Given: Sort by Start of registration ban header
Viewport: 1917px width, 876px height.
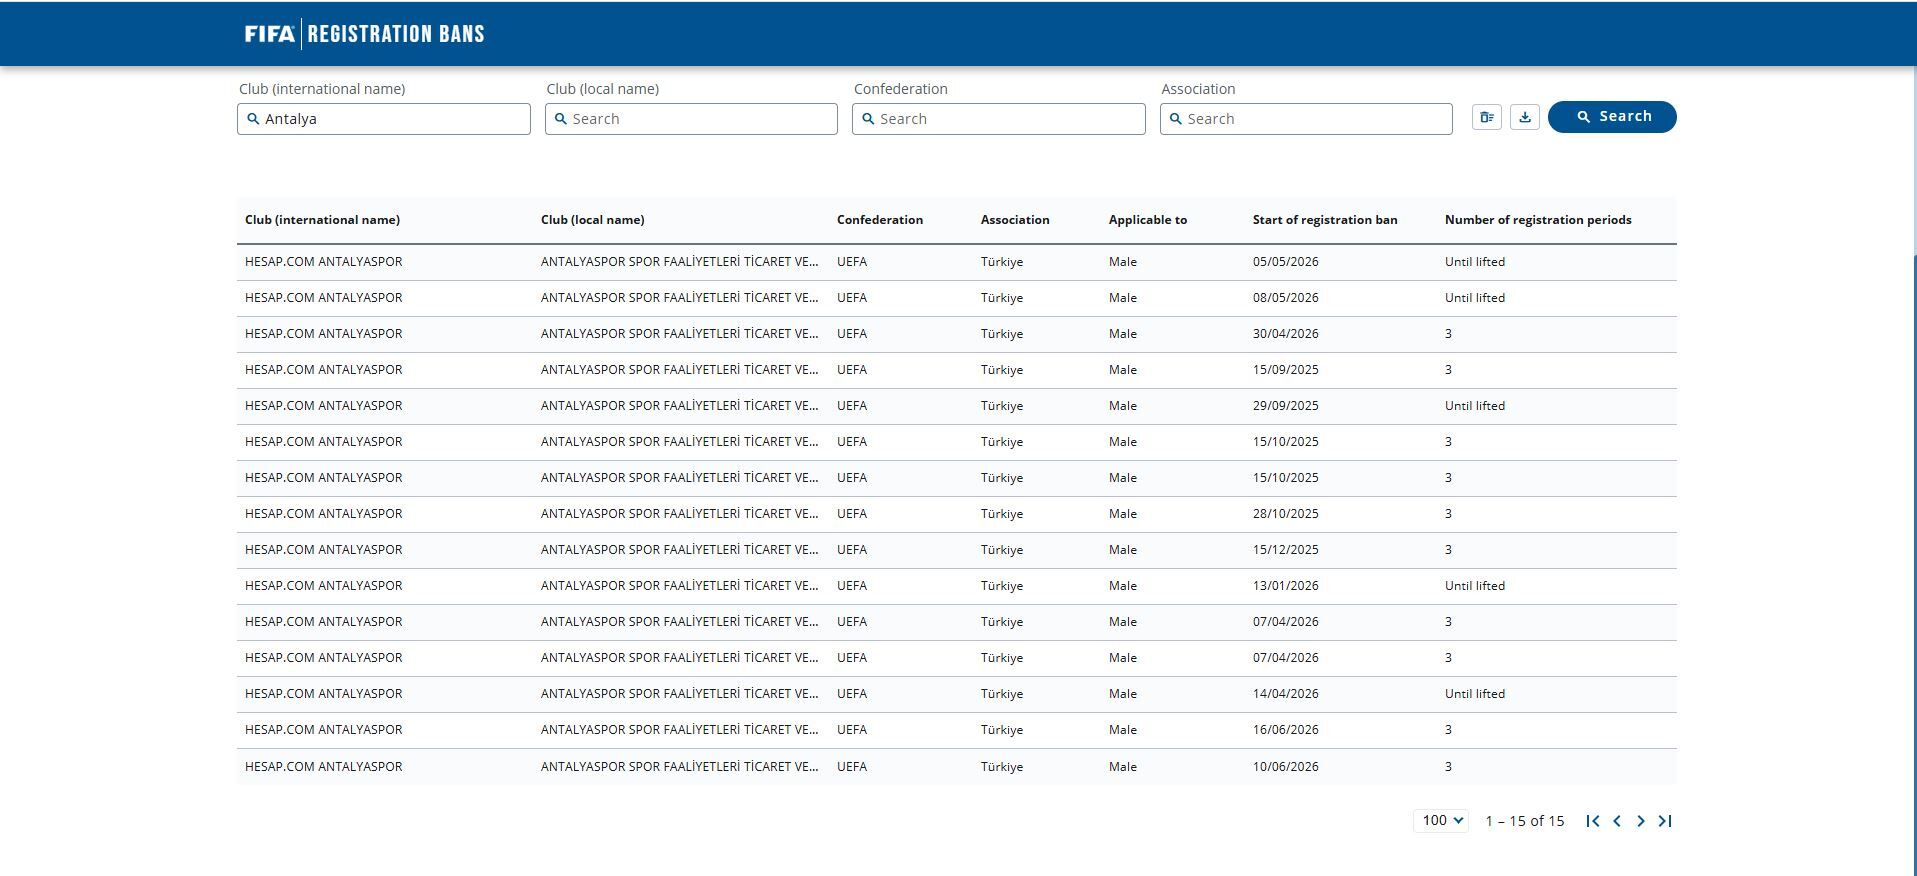Looking at the screenshot, I should point(1325,220).
